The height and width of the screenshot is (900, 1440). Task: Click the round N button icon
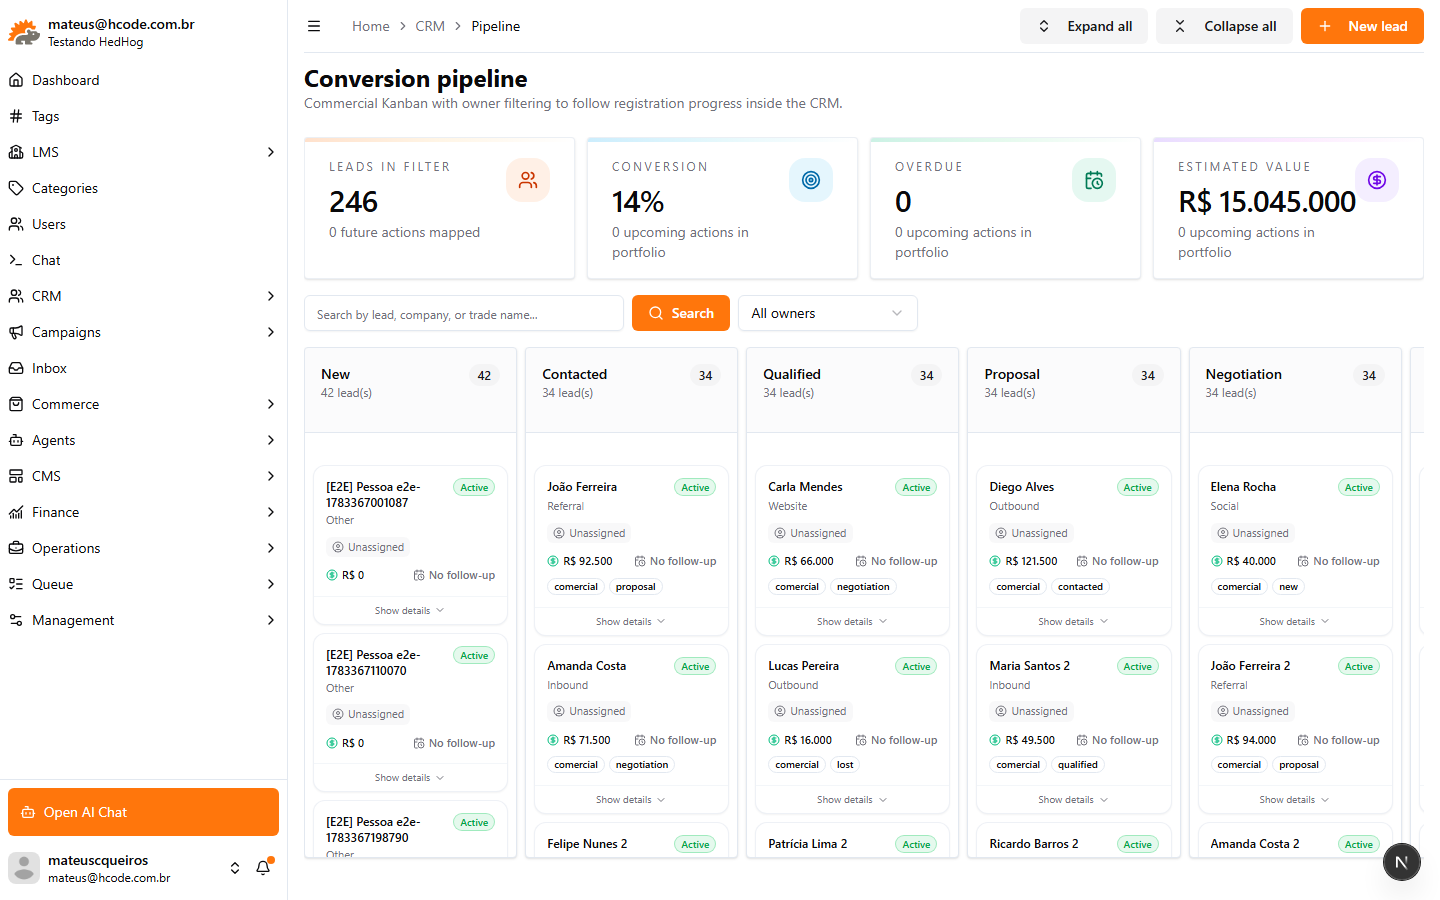(1401, 862)
